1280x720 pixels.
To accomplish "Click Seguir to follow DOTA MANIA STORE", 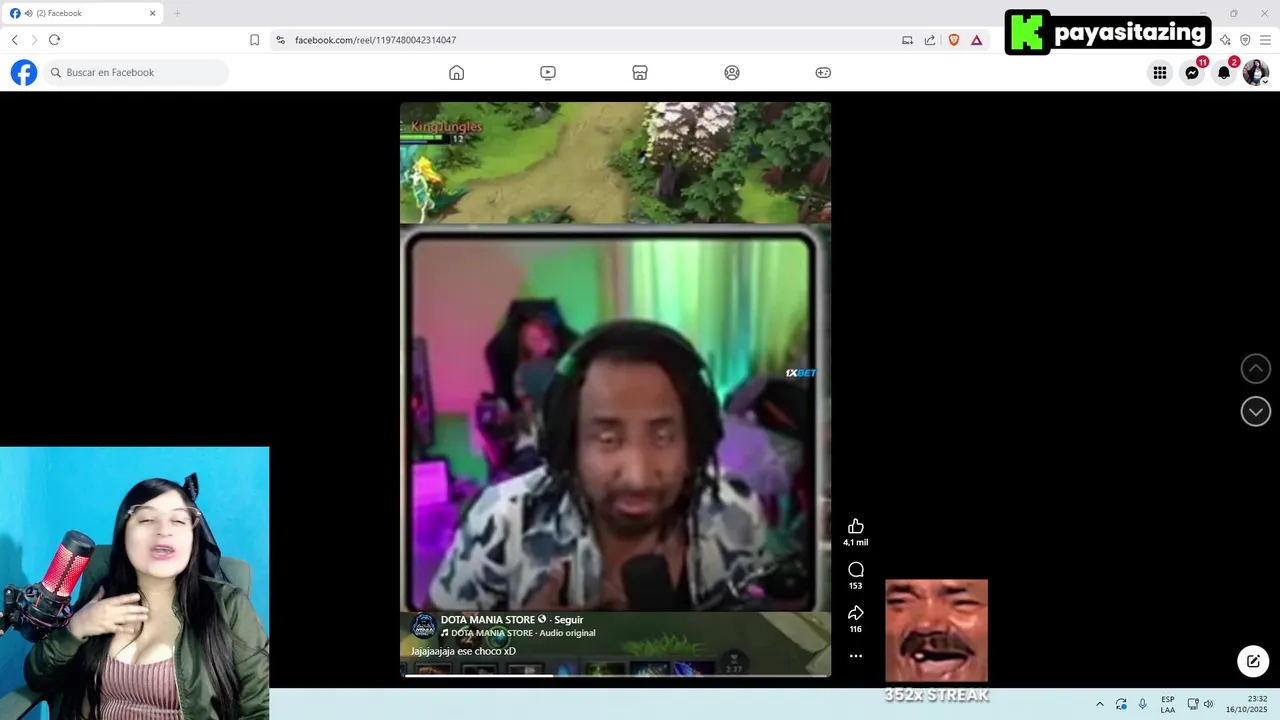I will click(x=568, y=620).
